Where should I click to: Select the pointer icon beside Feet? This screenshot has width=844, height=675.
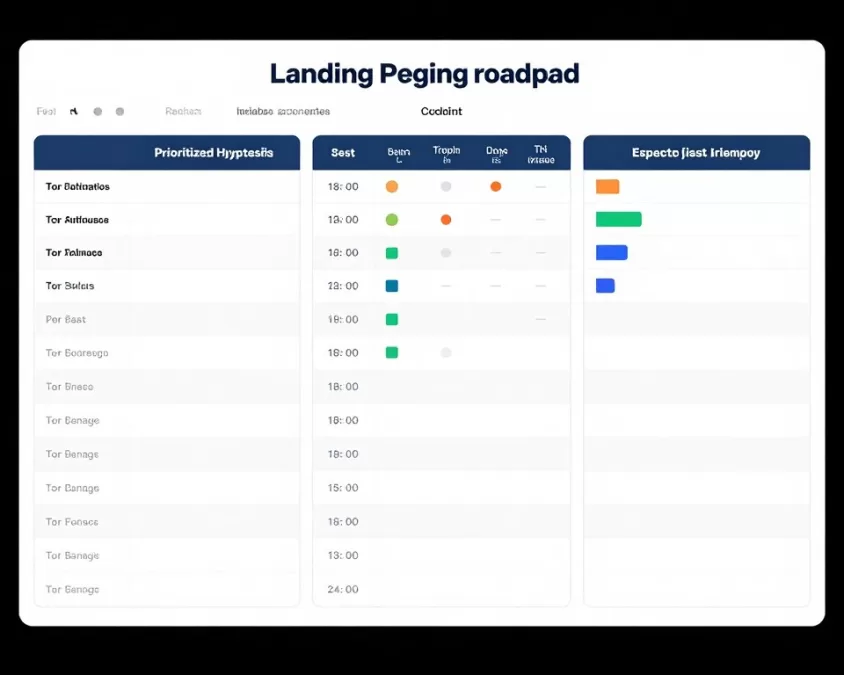coord(73,110)
